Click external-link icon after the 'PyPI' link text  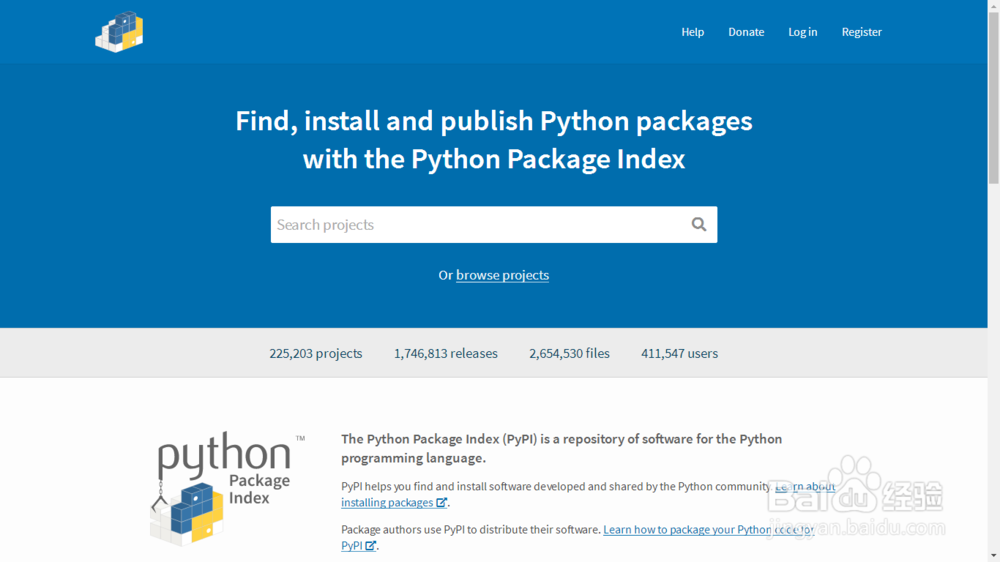[x=371, y=546]
